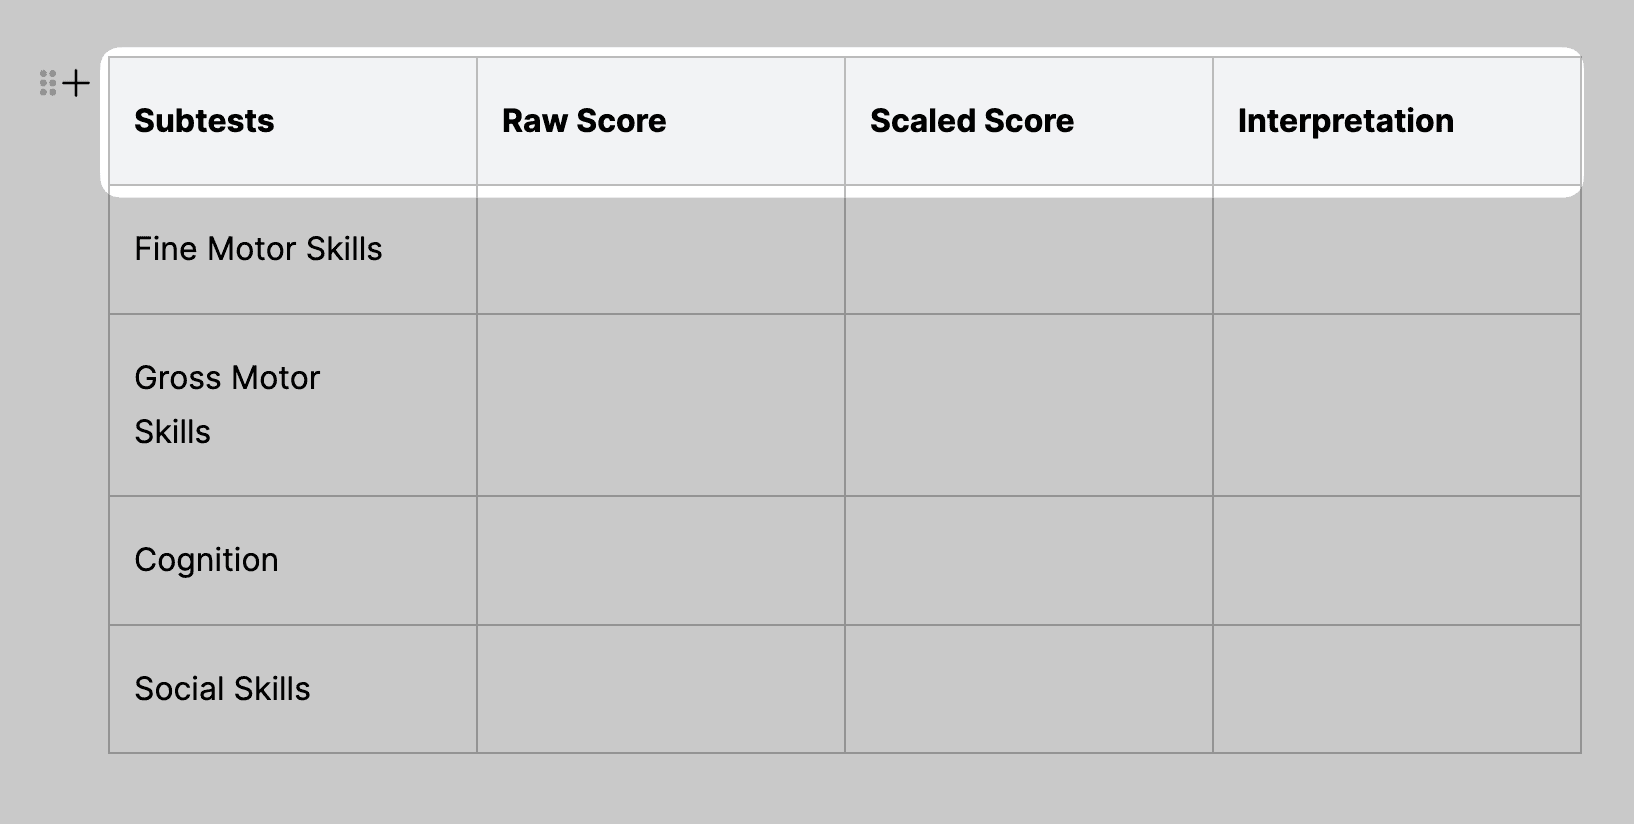Click the Raw Score cell for Cognition
1634x824 pixels.
[660, 560]
